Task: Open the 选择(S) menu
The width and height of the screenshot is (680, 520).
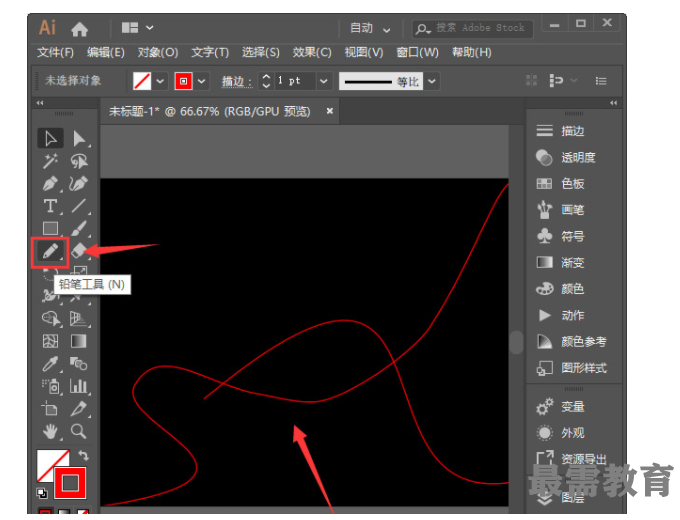Action: [260, 52]
